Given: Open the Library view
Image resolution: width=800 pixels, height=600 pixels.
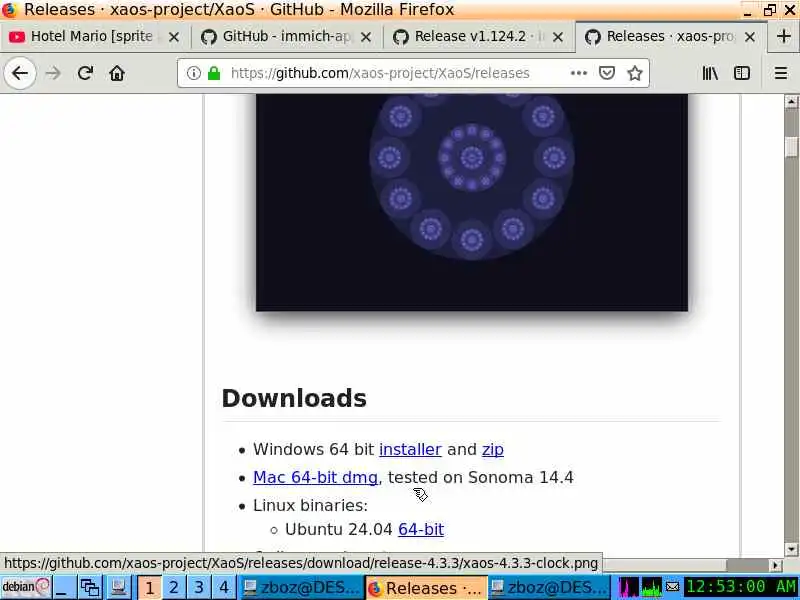Looking at the screenshot, I should [710, 73].
